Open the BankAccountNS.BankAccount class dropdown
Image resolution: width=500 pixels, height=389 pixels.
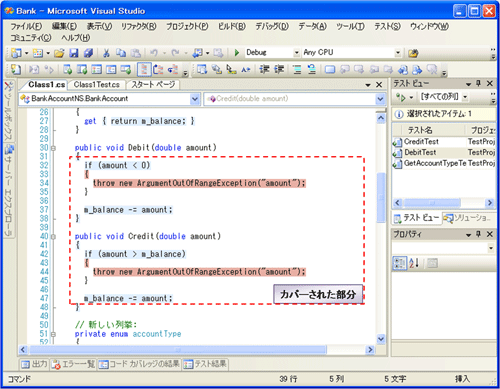[x=195, y=99]
